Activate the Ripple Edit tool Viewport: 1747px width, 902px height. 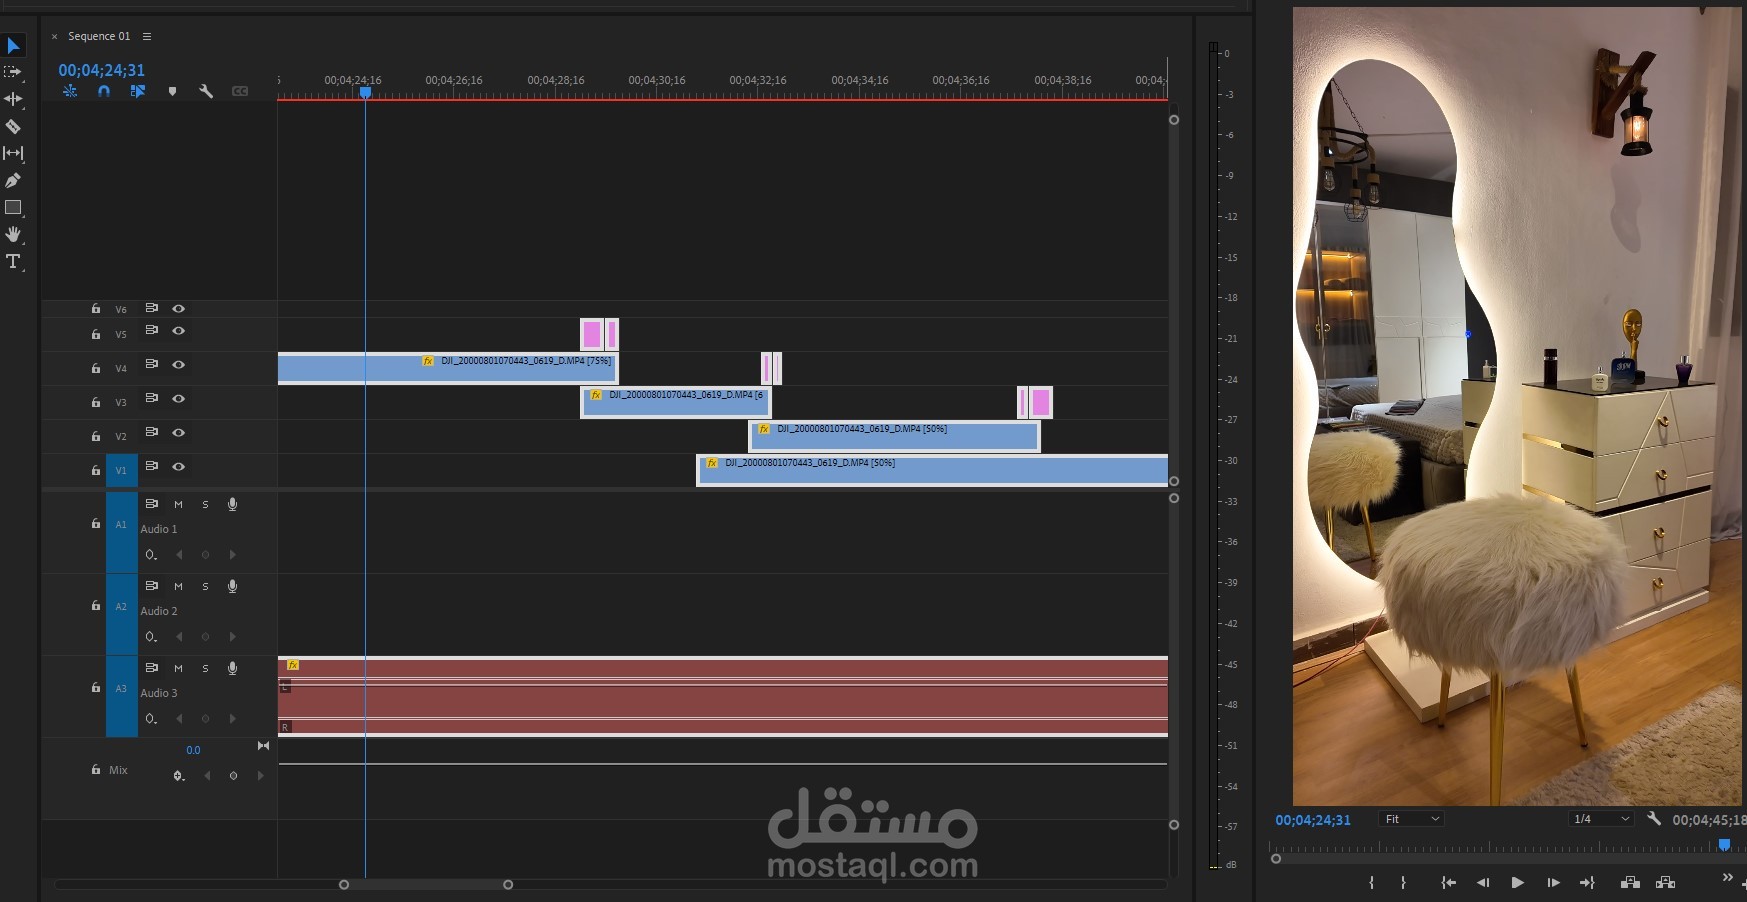[x=13, y=99]
